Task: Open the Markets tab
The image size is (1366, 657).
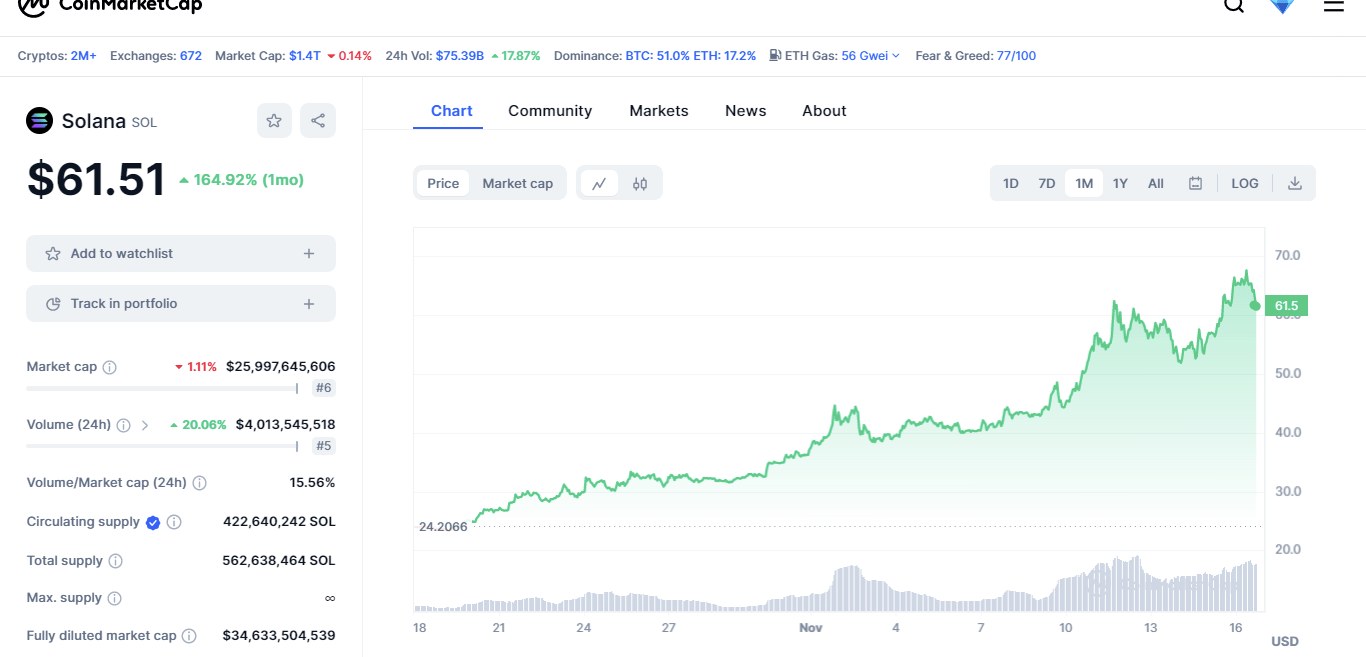Action: click(x=659, y=111)
